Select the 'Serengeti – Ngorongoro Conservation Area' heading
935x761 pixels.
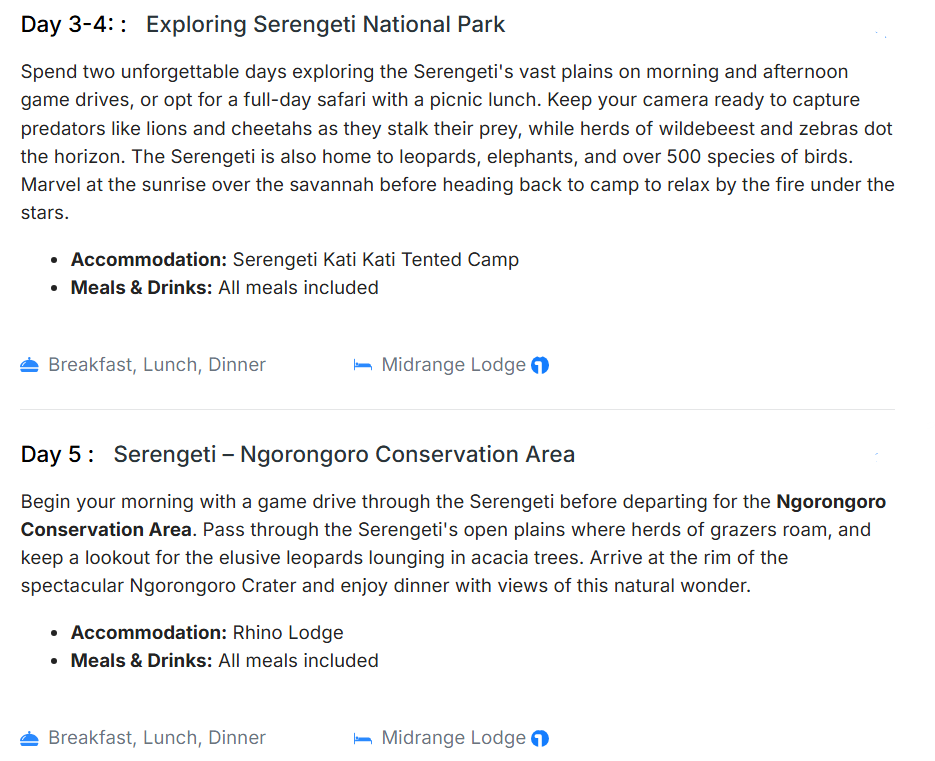point(344,454)
